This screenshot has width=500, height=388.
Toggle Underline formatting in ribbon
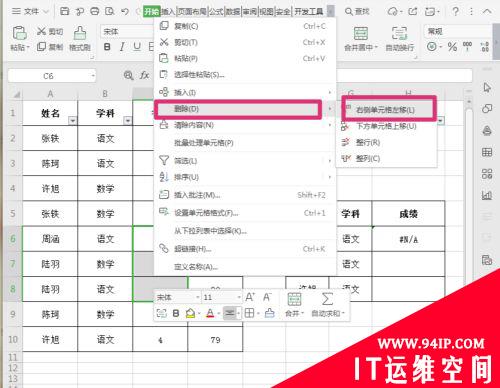(137, 47)
